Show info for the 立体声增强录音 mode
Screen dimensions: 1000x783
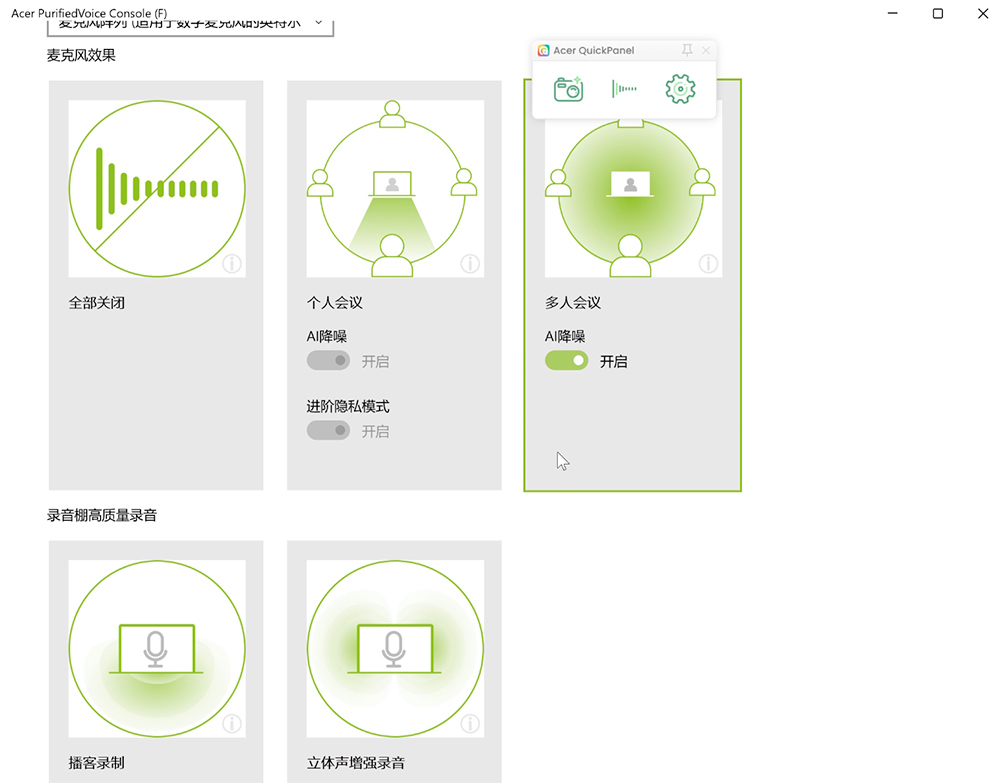tap(470, 724)
